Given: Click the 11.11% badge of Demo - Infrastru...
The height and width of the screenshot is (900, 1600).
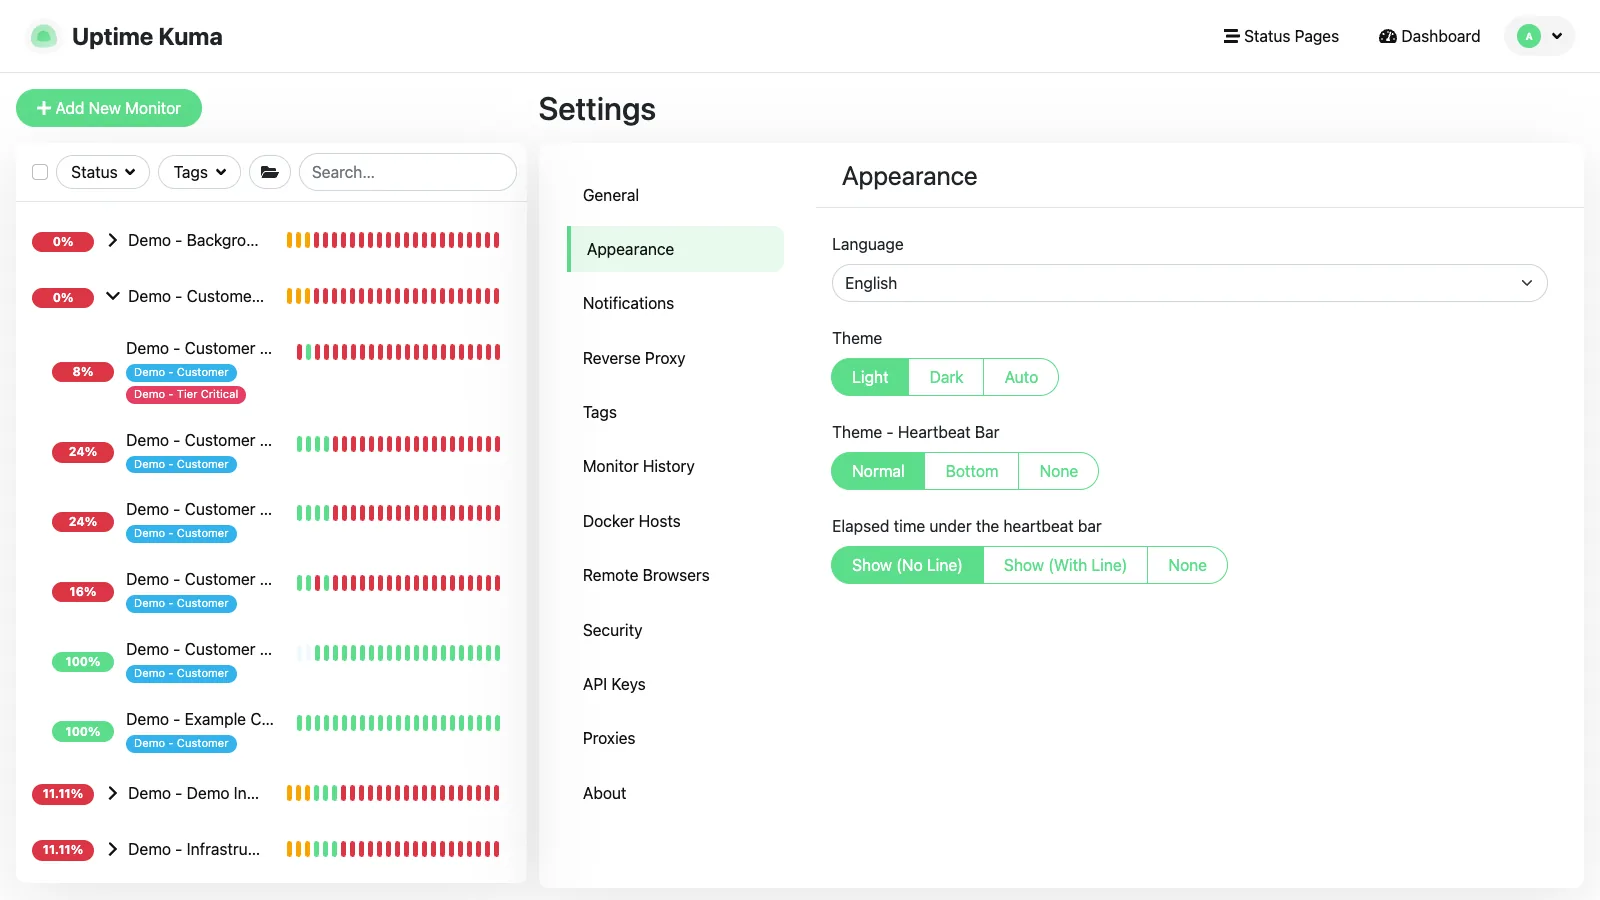Looking at the screenshot, I should (x=63, y=850).
